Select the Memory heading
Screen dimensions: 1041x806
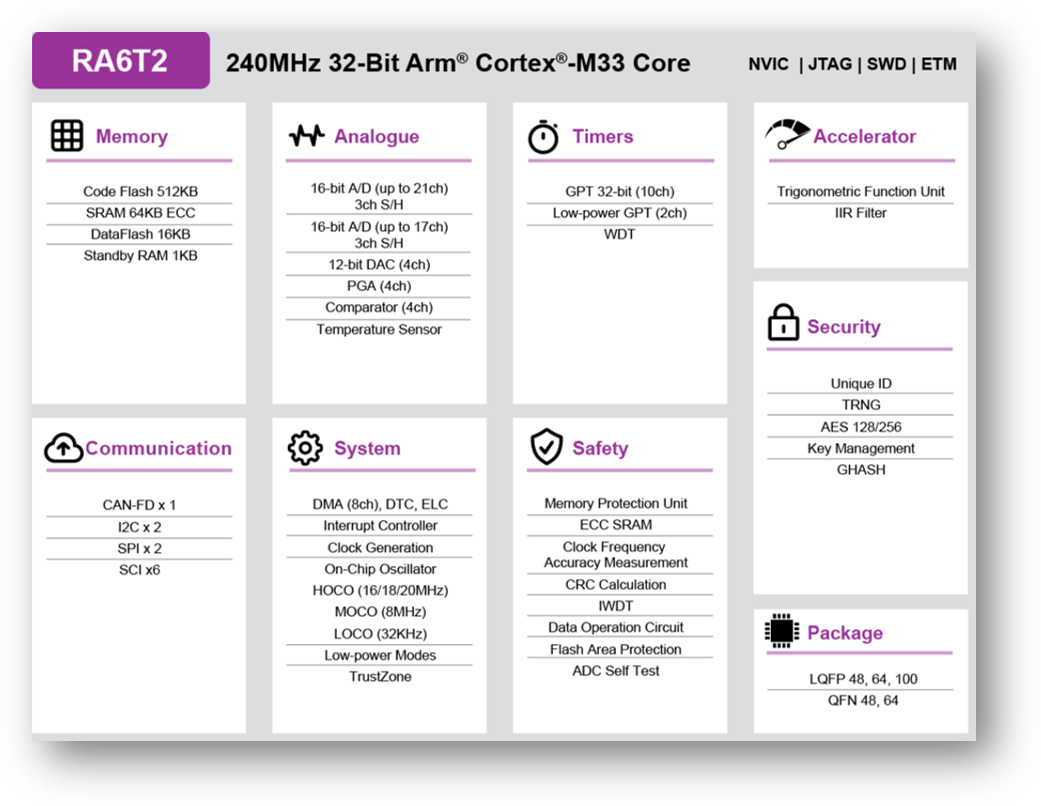(131, 136)
